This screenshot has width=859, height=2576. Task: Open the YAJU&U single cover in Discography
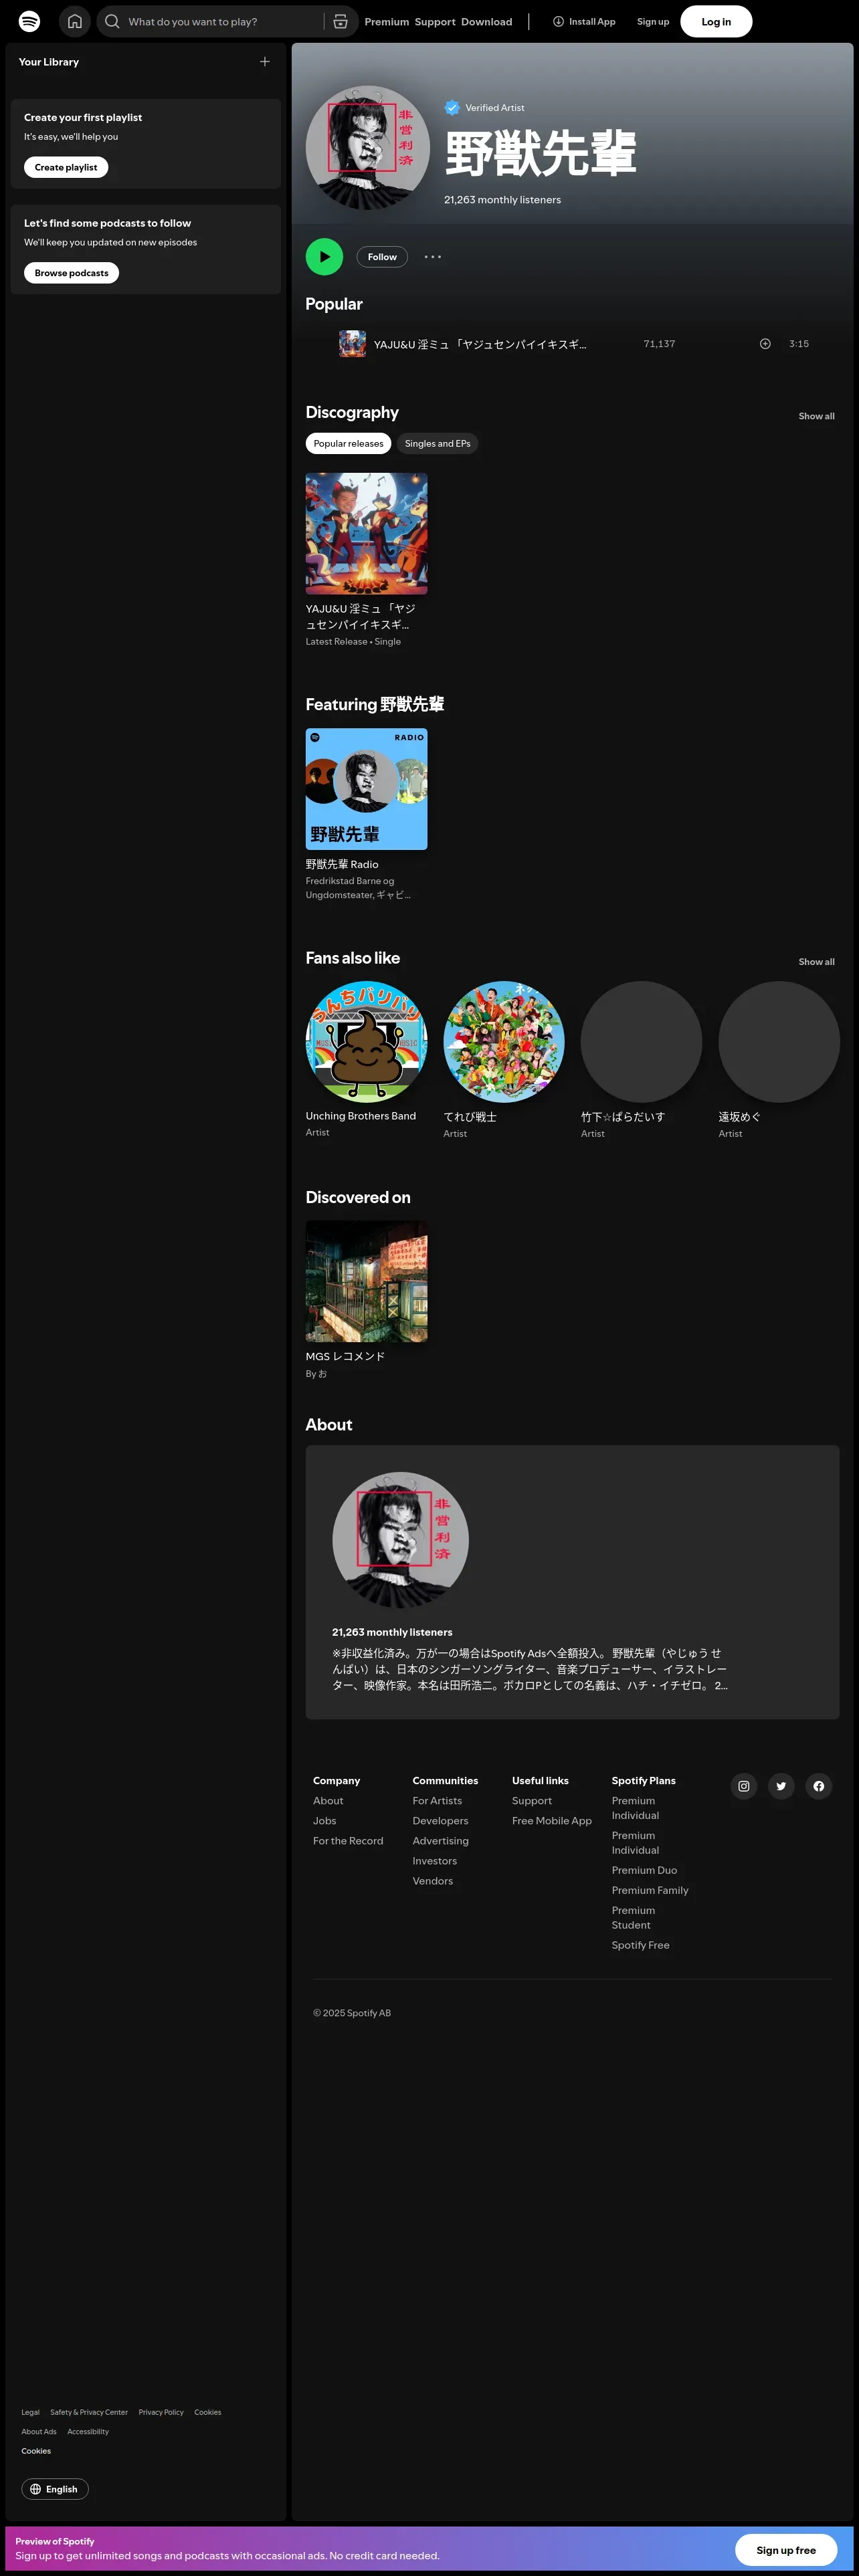(x=366, y=534)
